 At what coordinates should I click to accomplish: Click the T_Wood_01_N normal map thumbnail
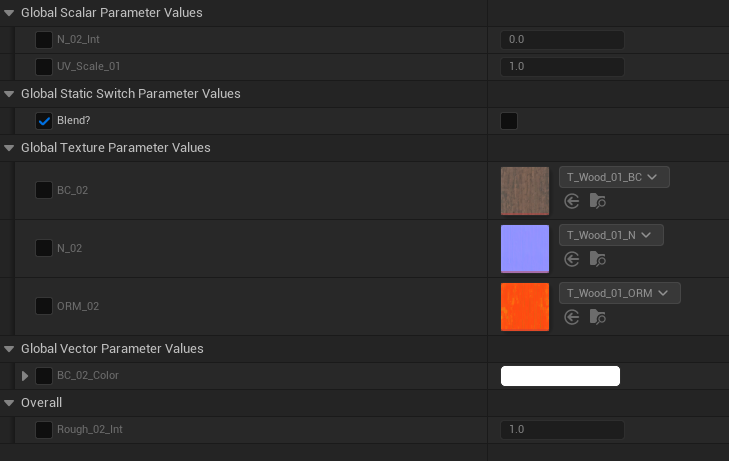[525, 249]
